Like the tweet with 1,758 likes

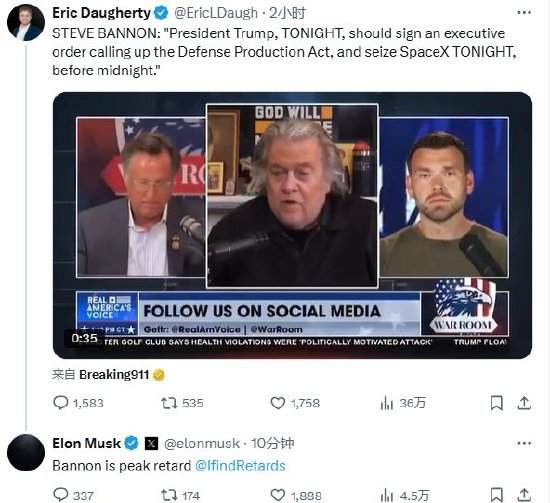click(x=277, y=403)
